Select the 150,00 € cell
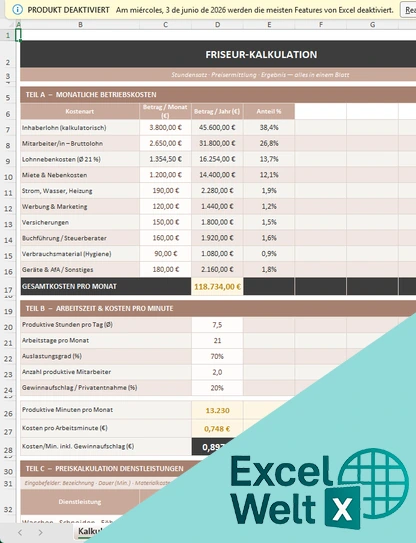Image resolution: width=416 pixels, height=543 pixels. [x=166, y=222]
